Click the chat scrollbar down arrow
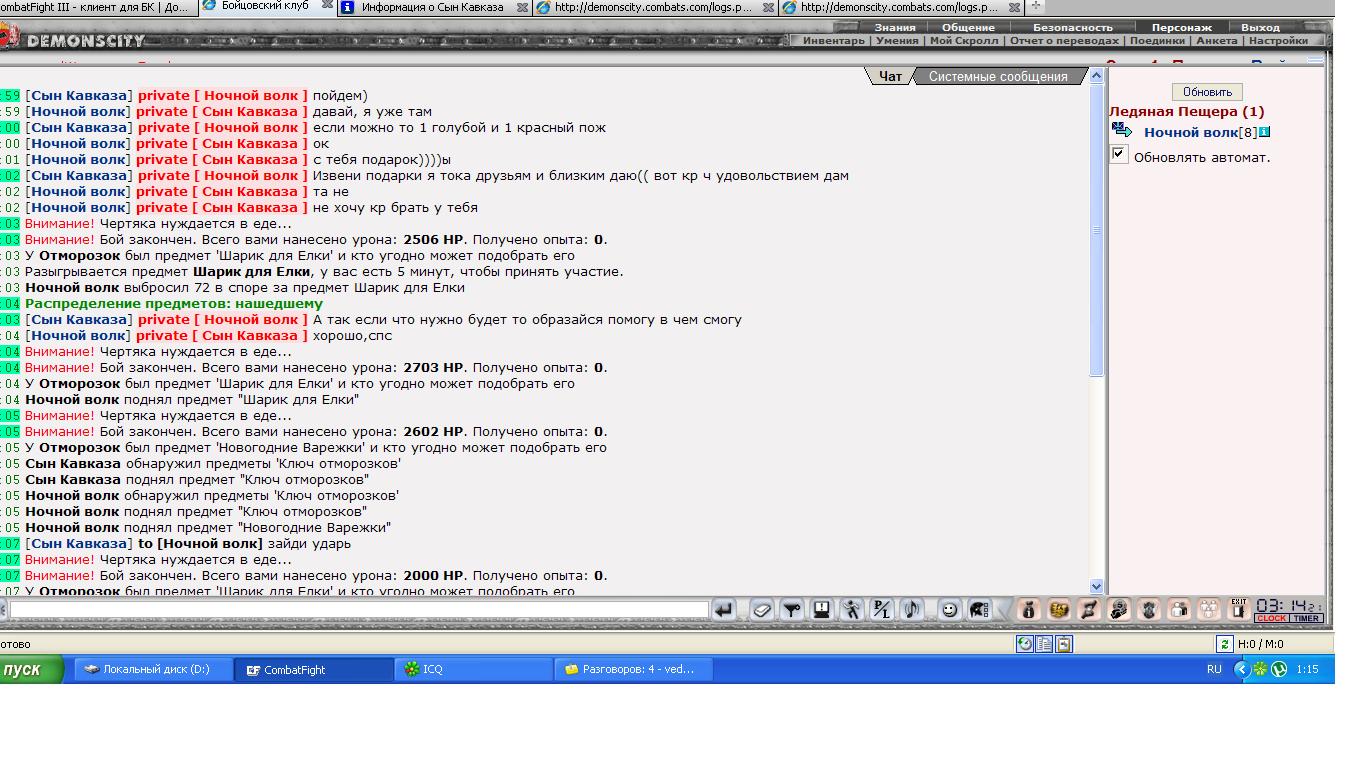The image size is (1366, 768). click(x=1096, y=587)
